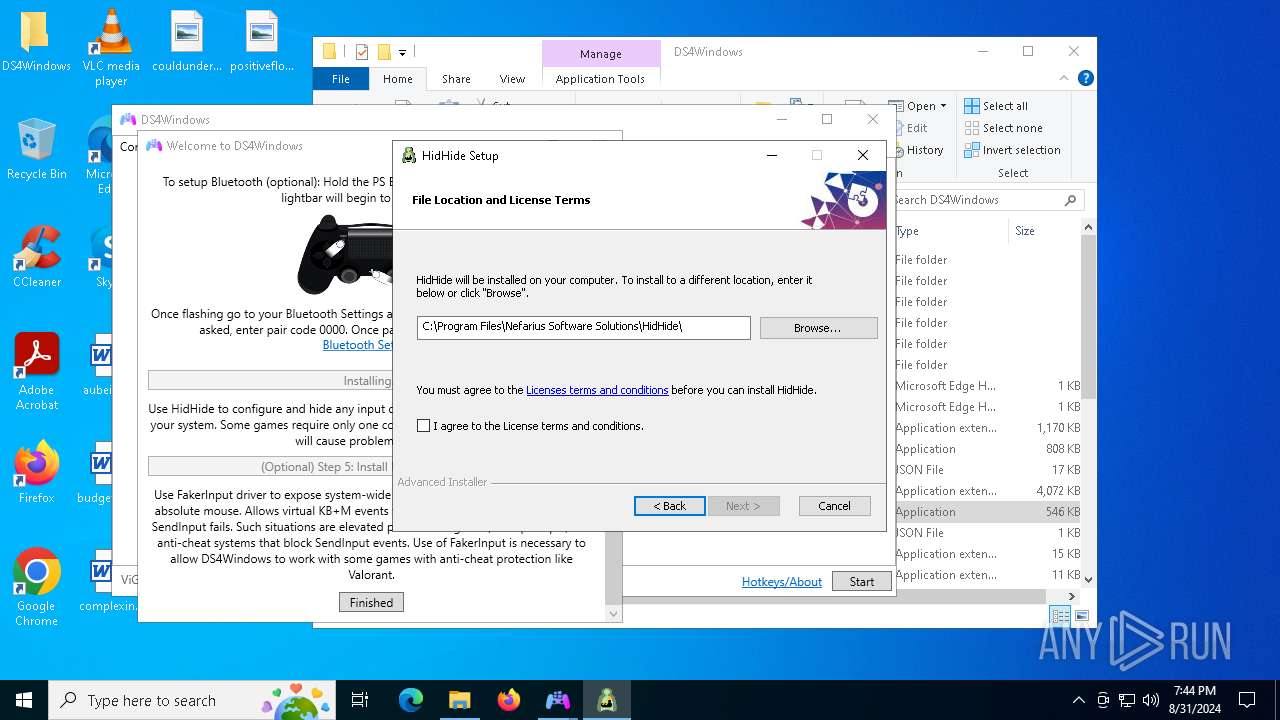1280x720 pixels.
Task: Open the notification center icon
Action: pyautogui.click(x=1247, y=700)
